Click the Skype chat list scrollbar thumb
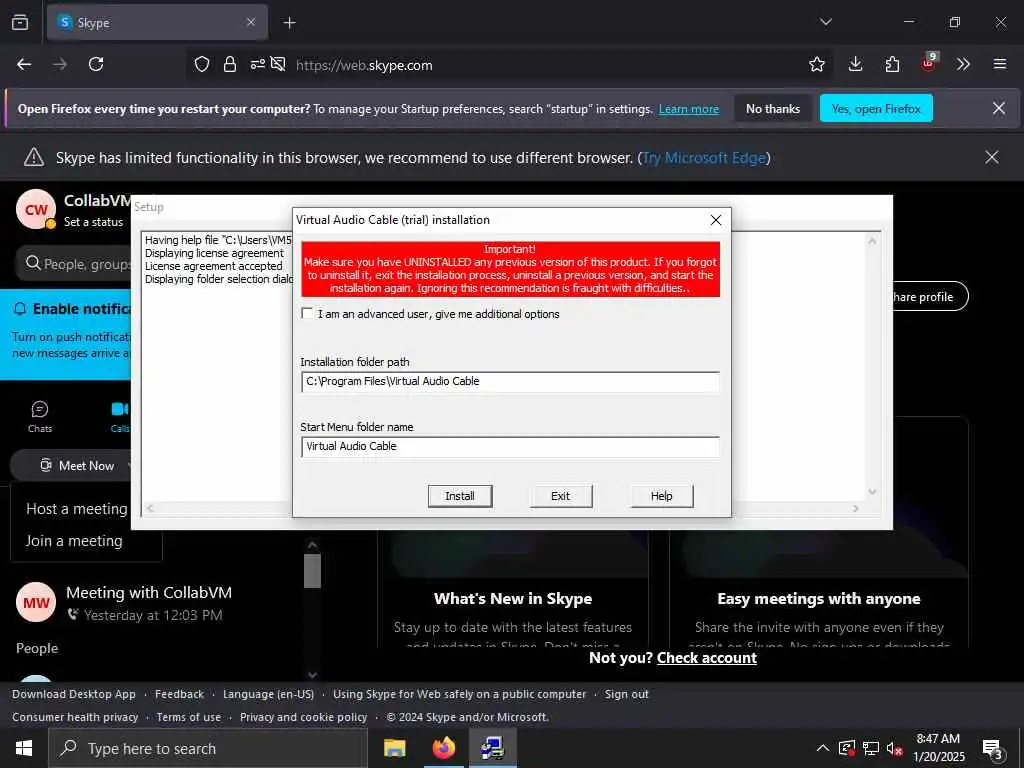Screen dimensions: 1024x768 tap(312, 571)
